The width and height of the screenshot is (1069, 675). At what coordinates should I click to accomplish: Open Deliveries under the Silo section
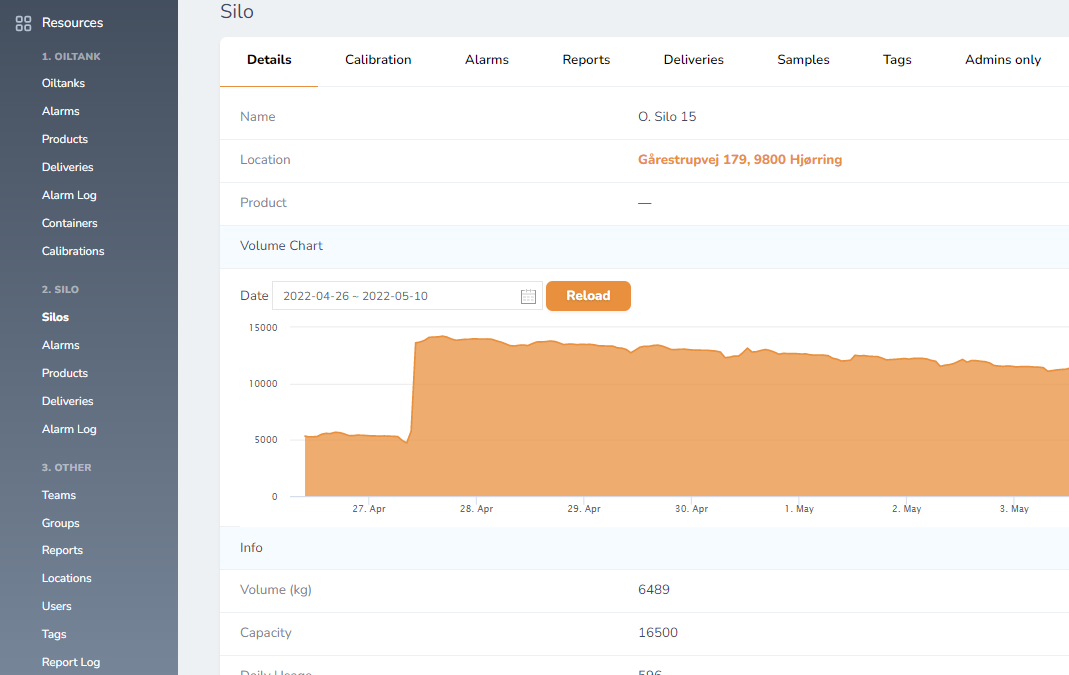tap(67, 401)
